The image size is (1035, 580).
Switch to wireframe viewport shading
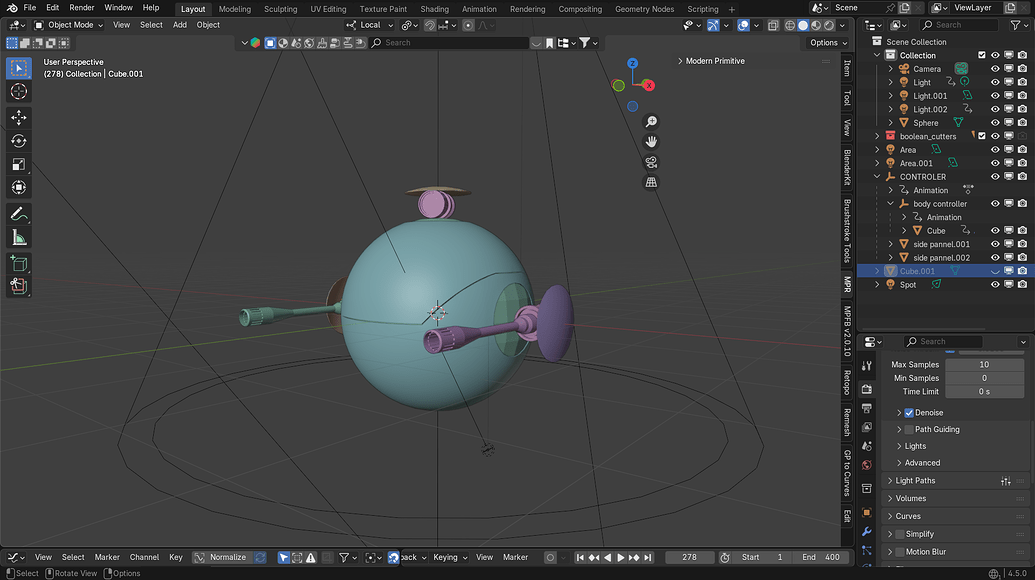(x=790, y=25)
